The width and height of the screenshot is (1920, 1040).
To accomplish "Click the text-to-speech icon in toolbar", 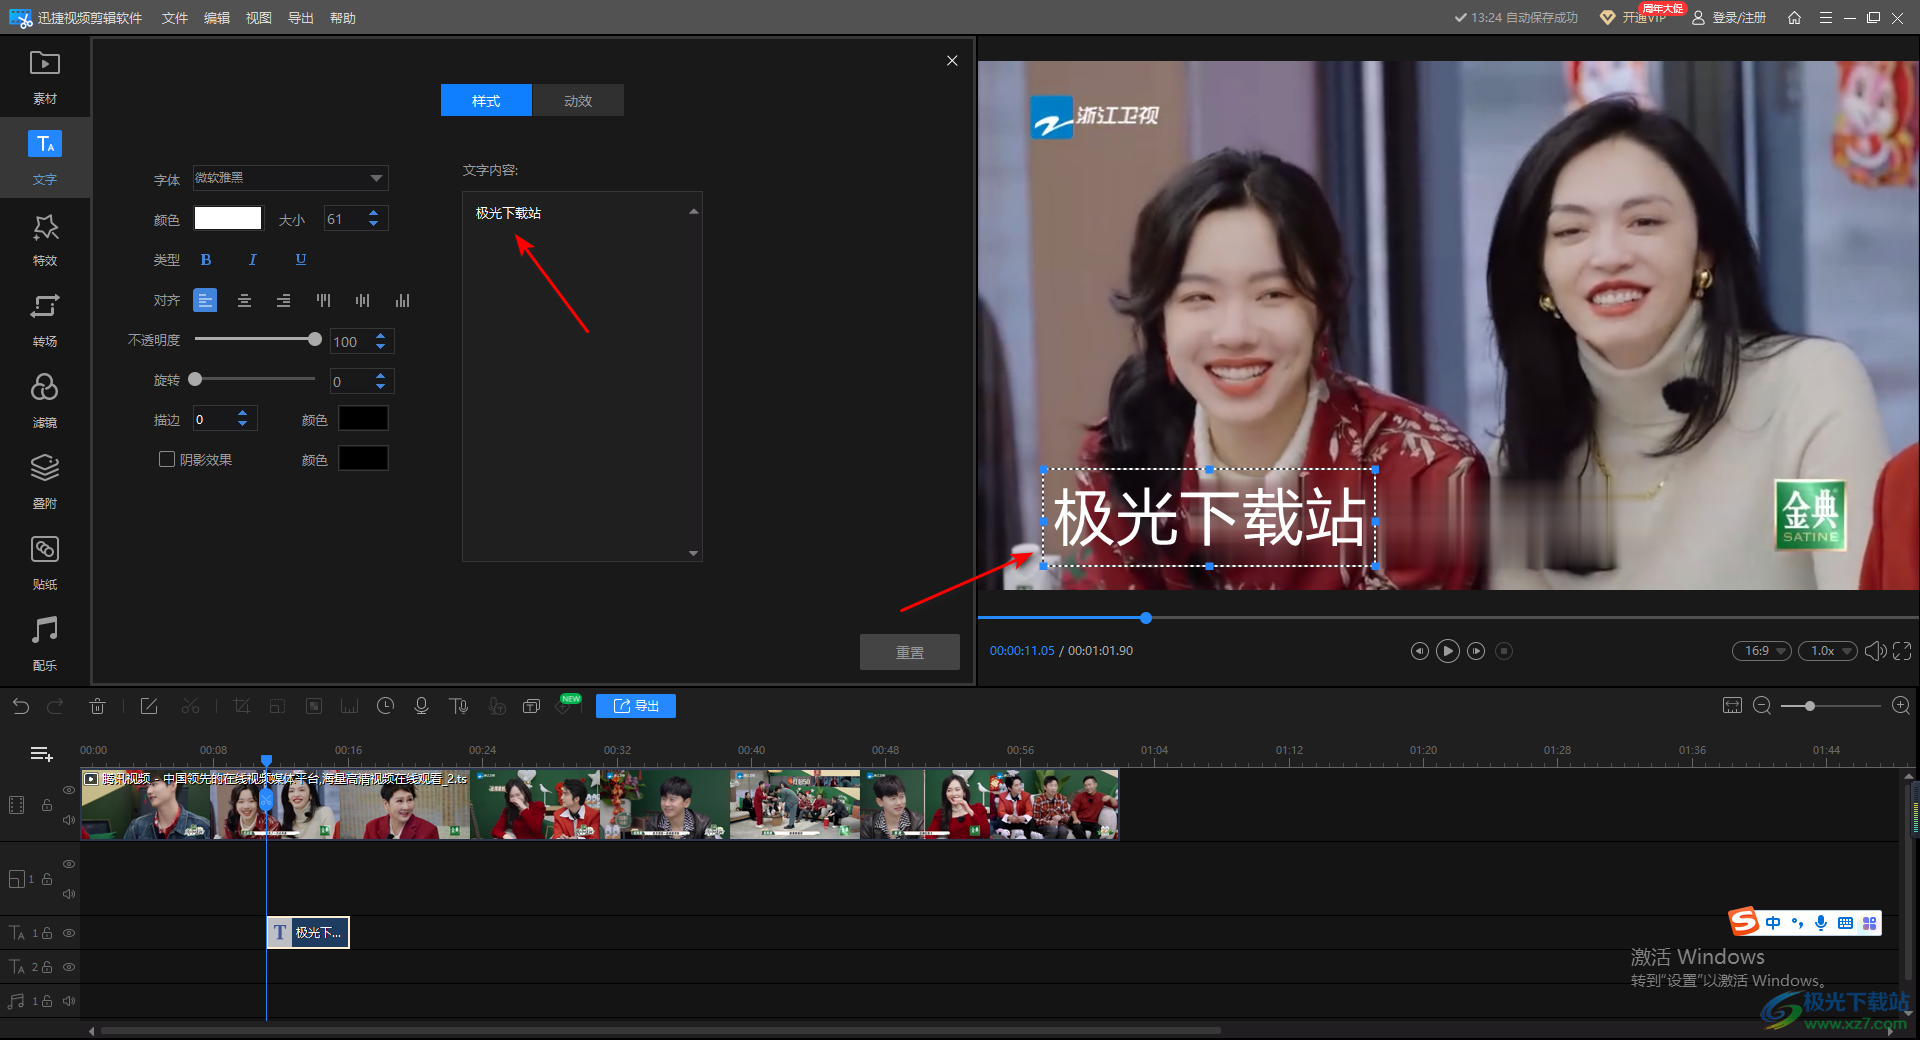I will (459, 706).
